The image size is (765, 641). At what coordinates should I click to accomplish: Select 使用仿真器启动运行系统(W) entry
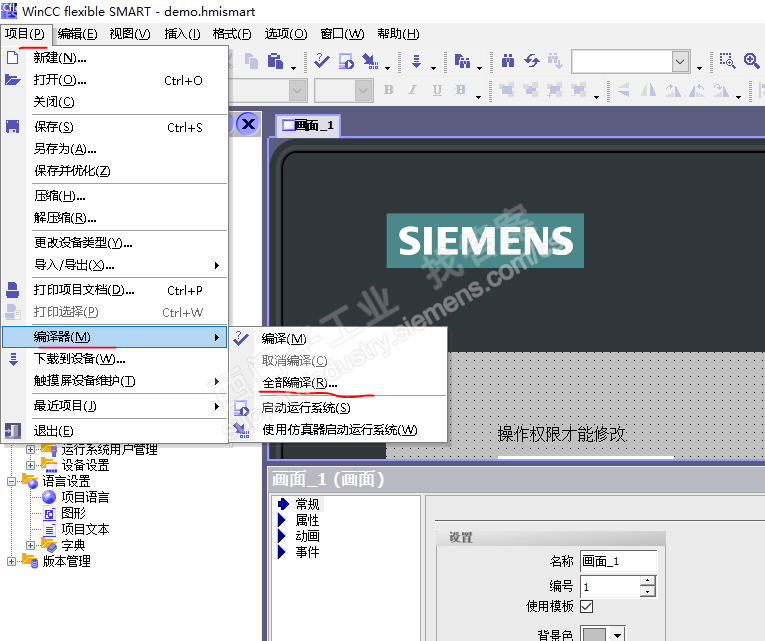point(339,430)
